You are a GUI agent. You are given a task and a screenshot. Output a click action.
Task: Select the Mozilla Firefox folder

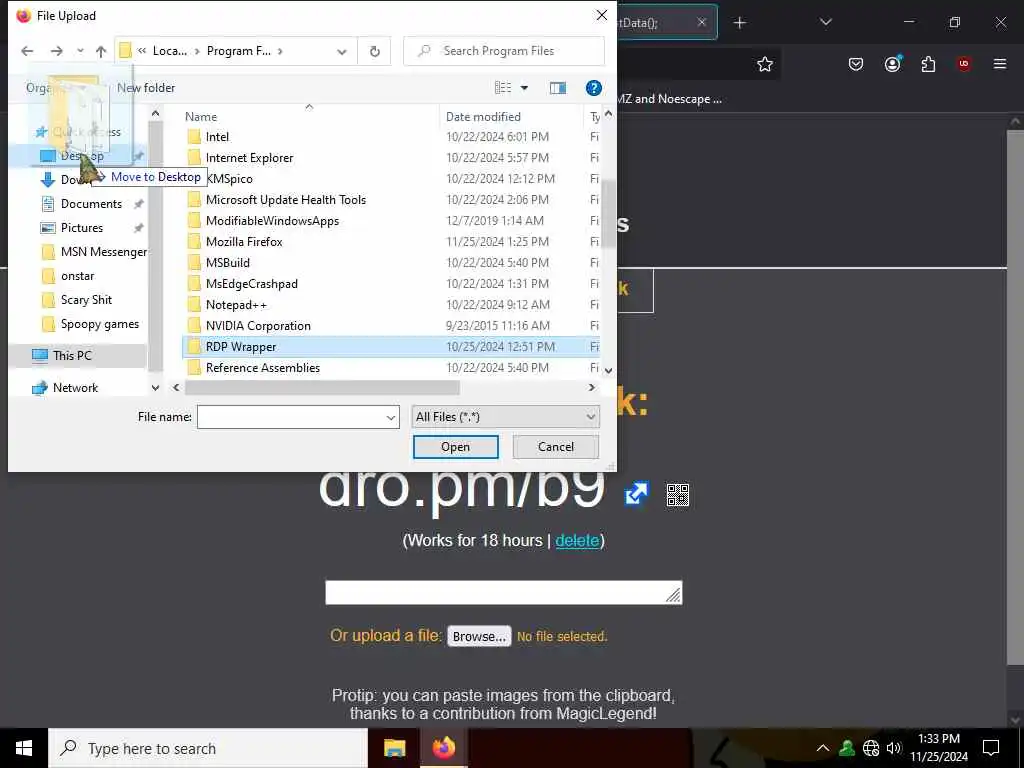tap(244, 242)
